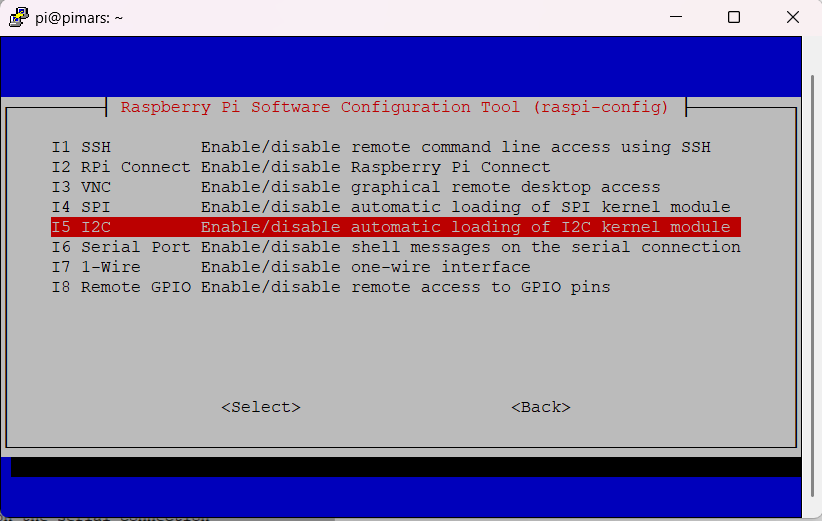Activate the <Select> button
The height and width of the screenshot is (521, 822).
click(261, 407)
